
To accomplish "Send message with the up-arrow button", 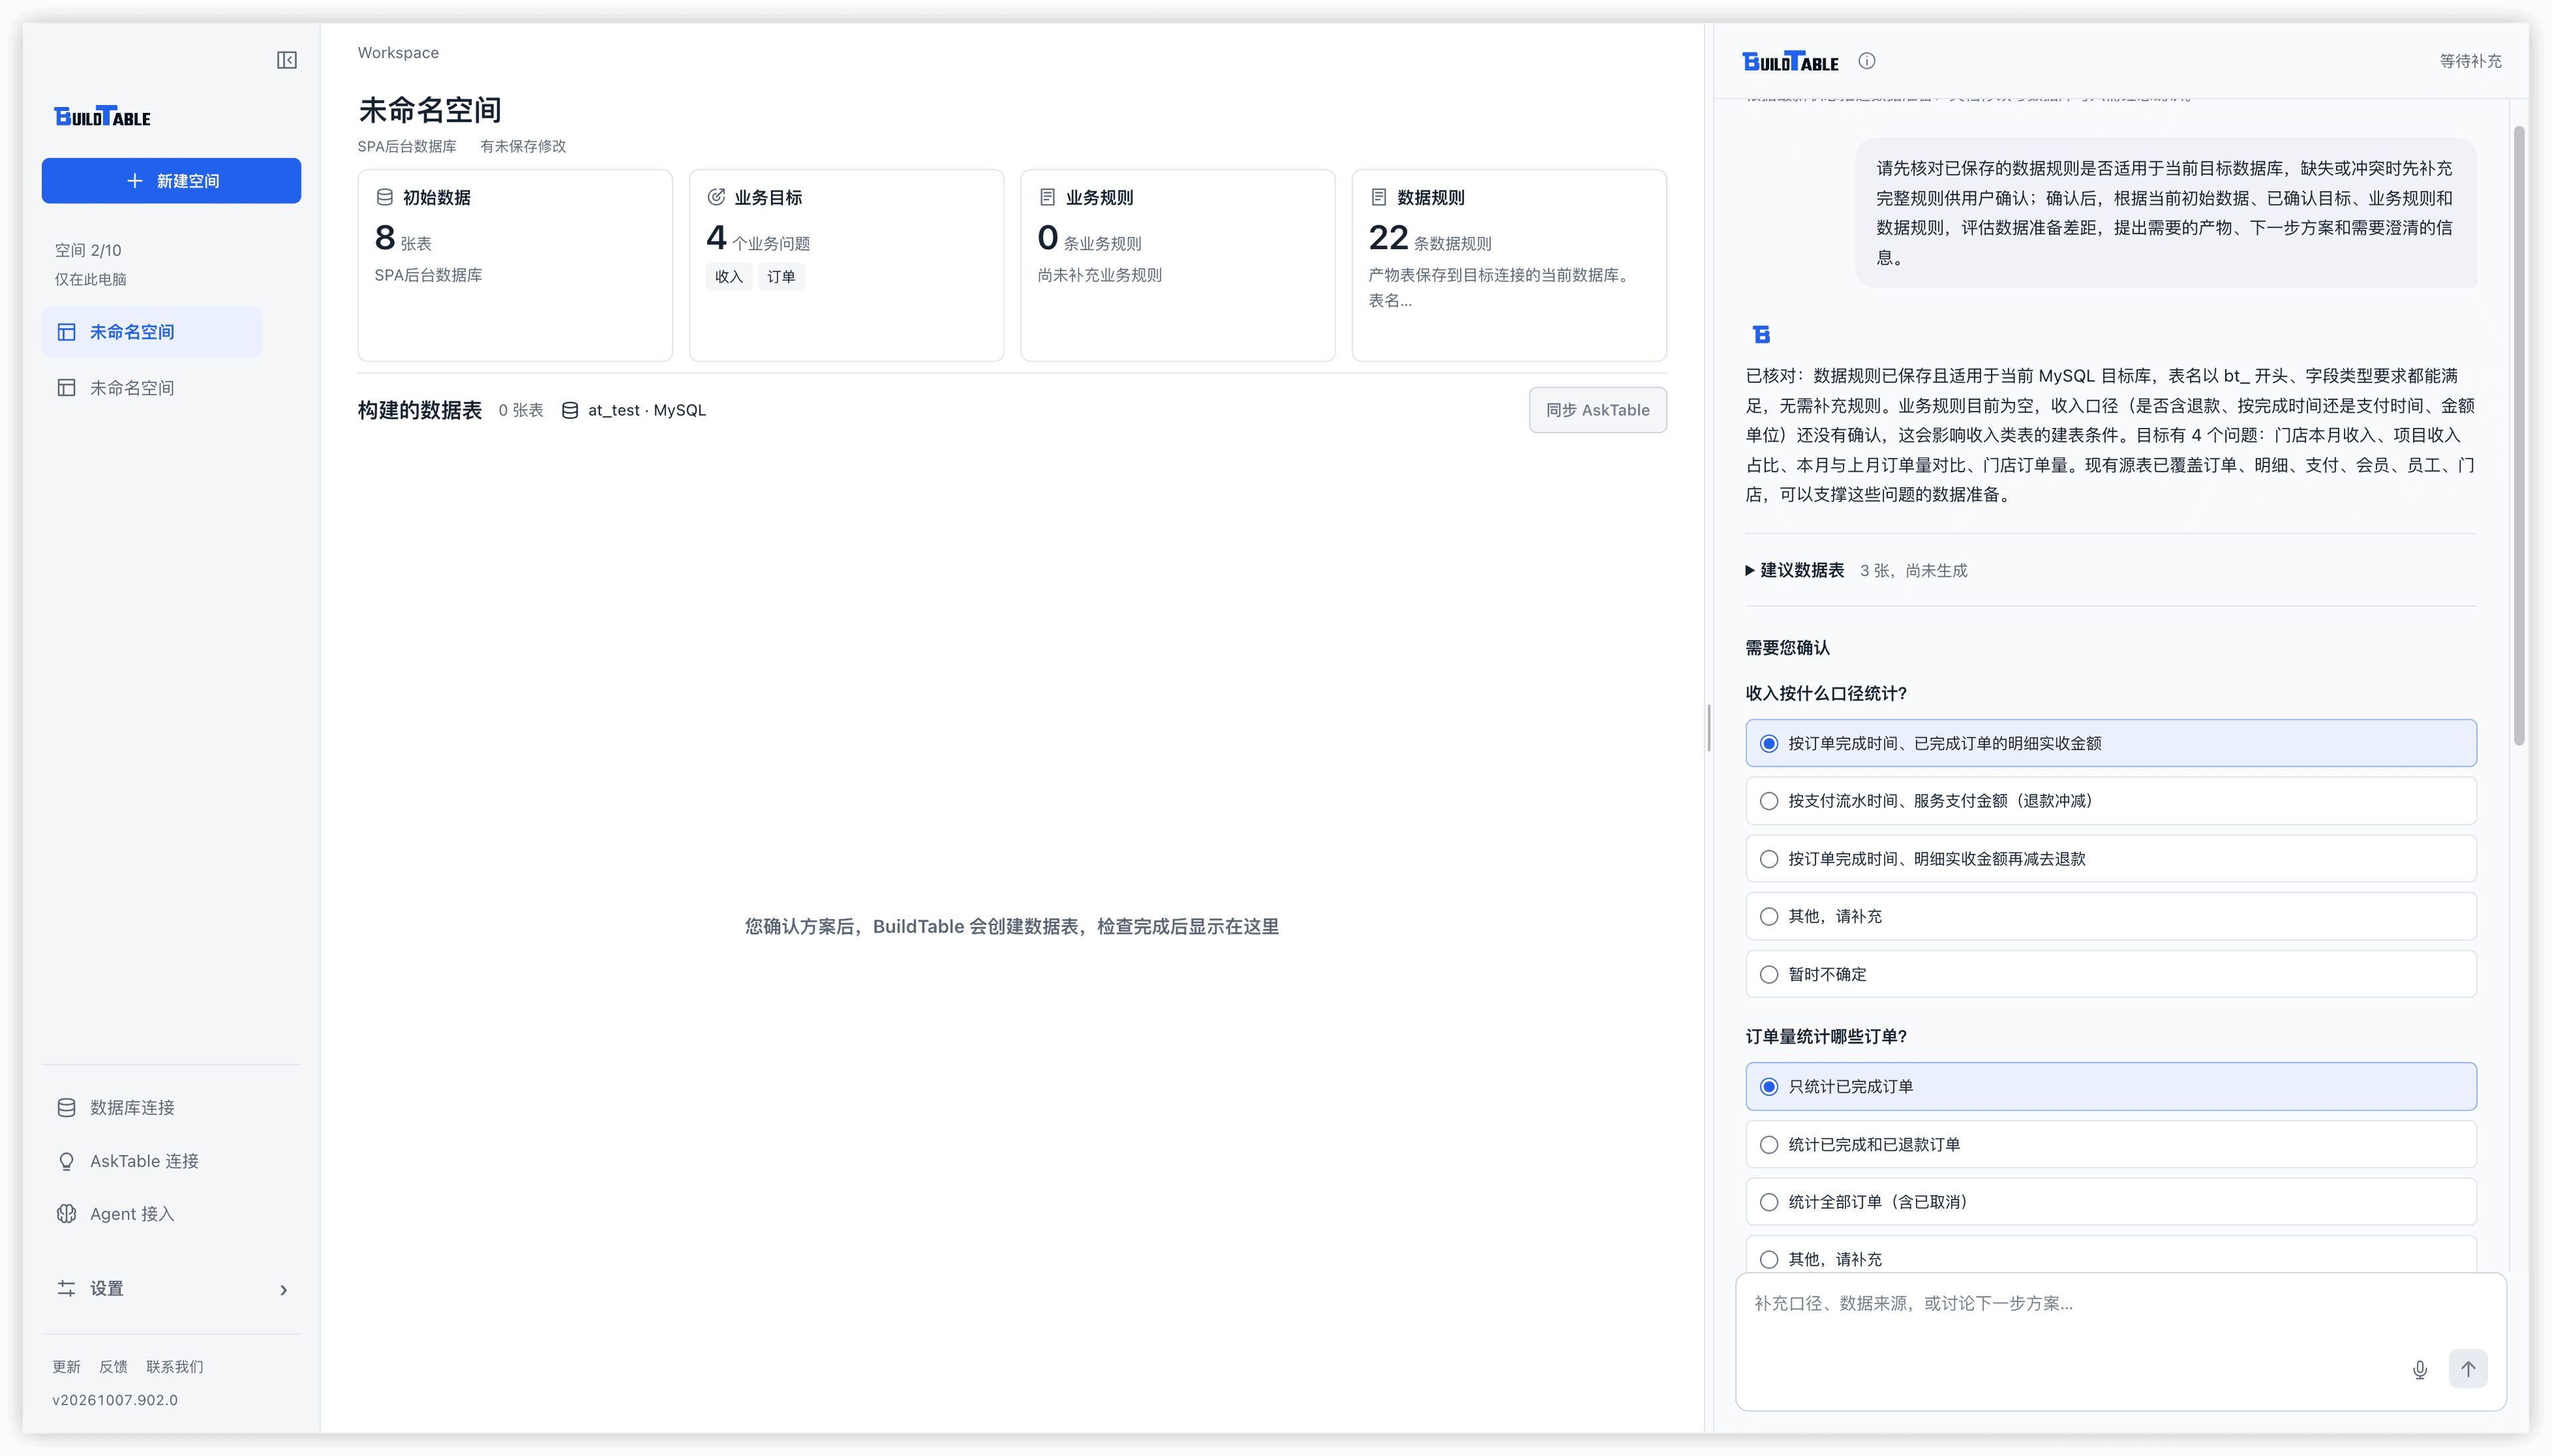I will pos(2467,1369).
